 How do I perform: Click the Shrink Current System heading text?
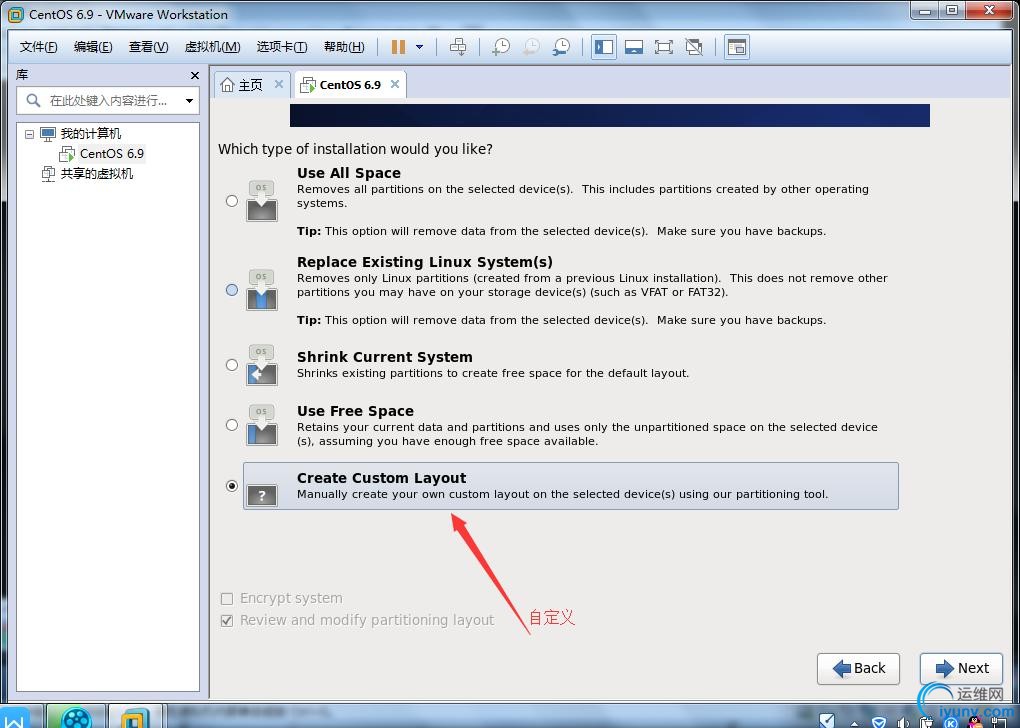pos(384,357)
